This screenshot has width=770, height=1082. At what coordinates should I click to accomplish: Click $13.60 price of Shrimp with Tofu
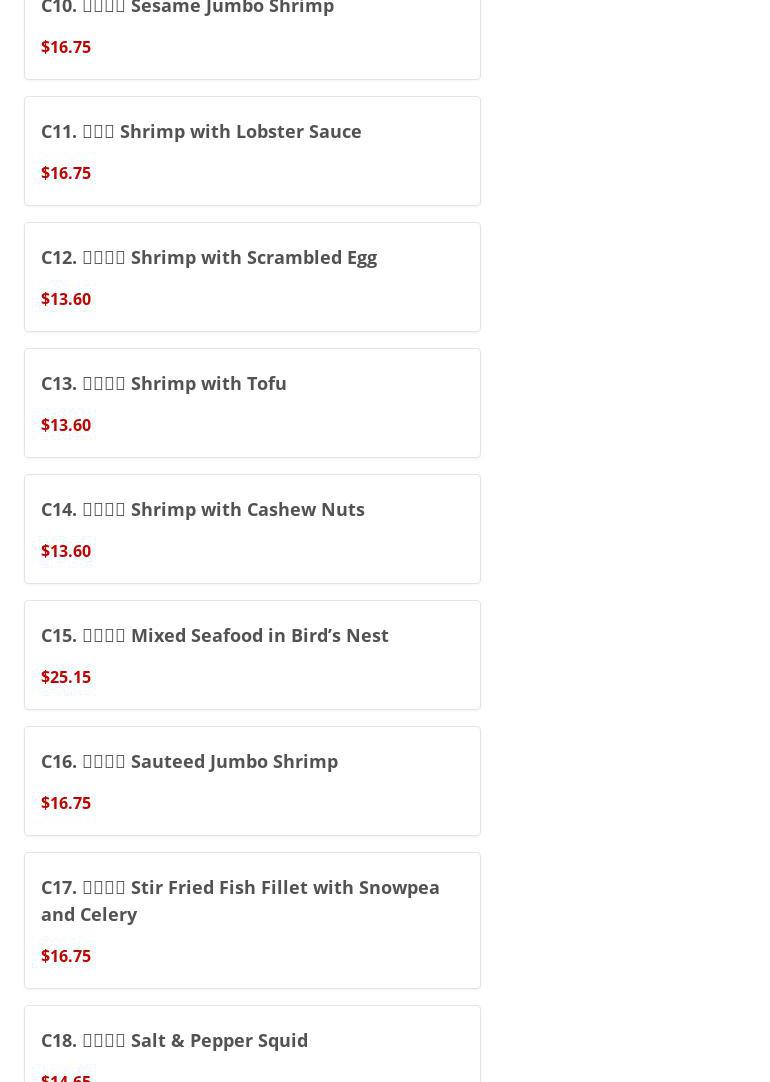click(66, 425)
